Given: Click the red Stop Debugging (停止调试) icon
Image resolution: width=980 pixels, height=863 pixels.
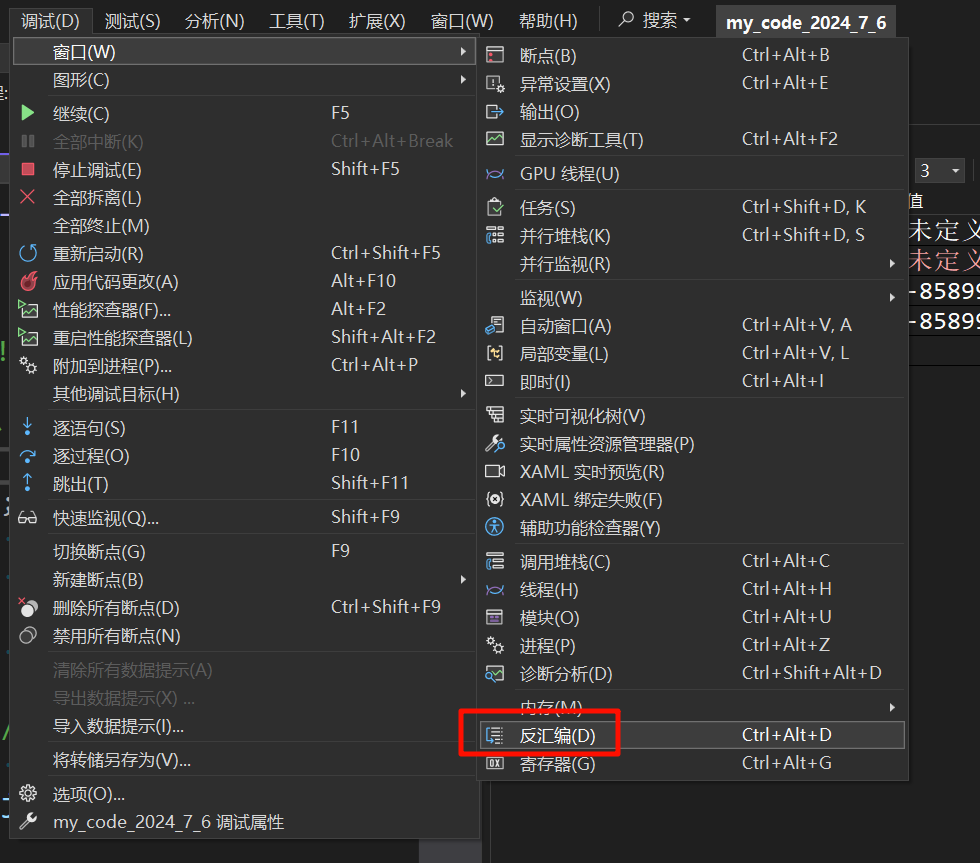Looking at the screenshot, I should (28, 170).
